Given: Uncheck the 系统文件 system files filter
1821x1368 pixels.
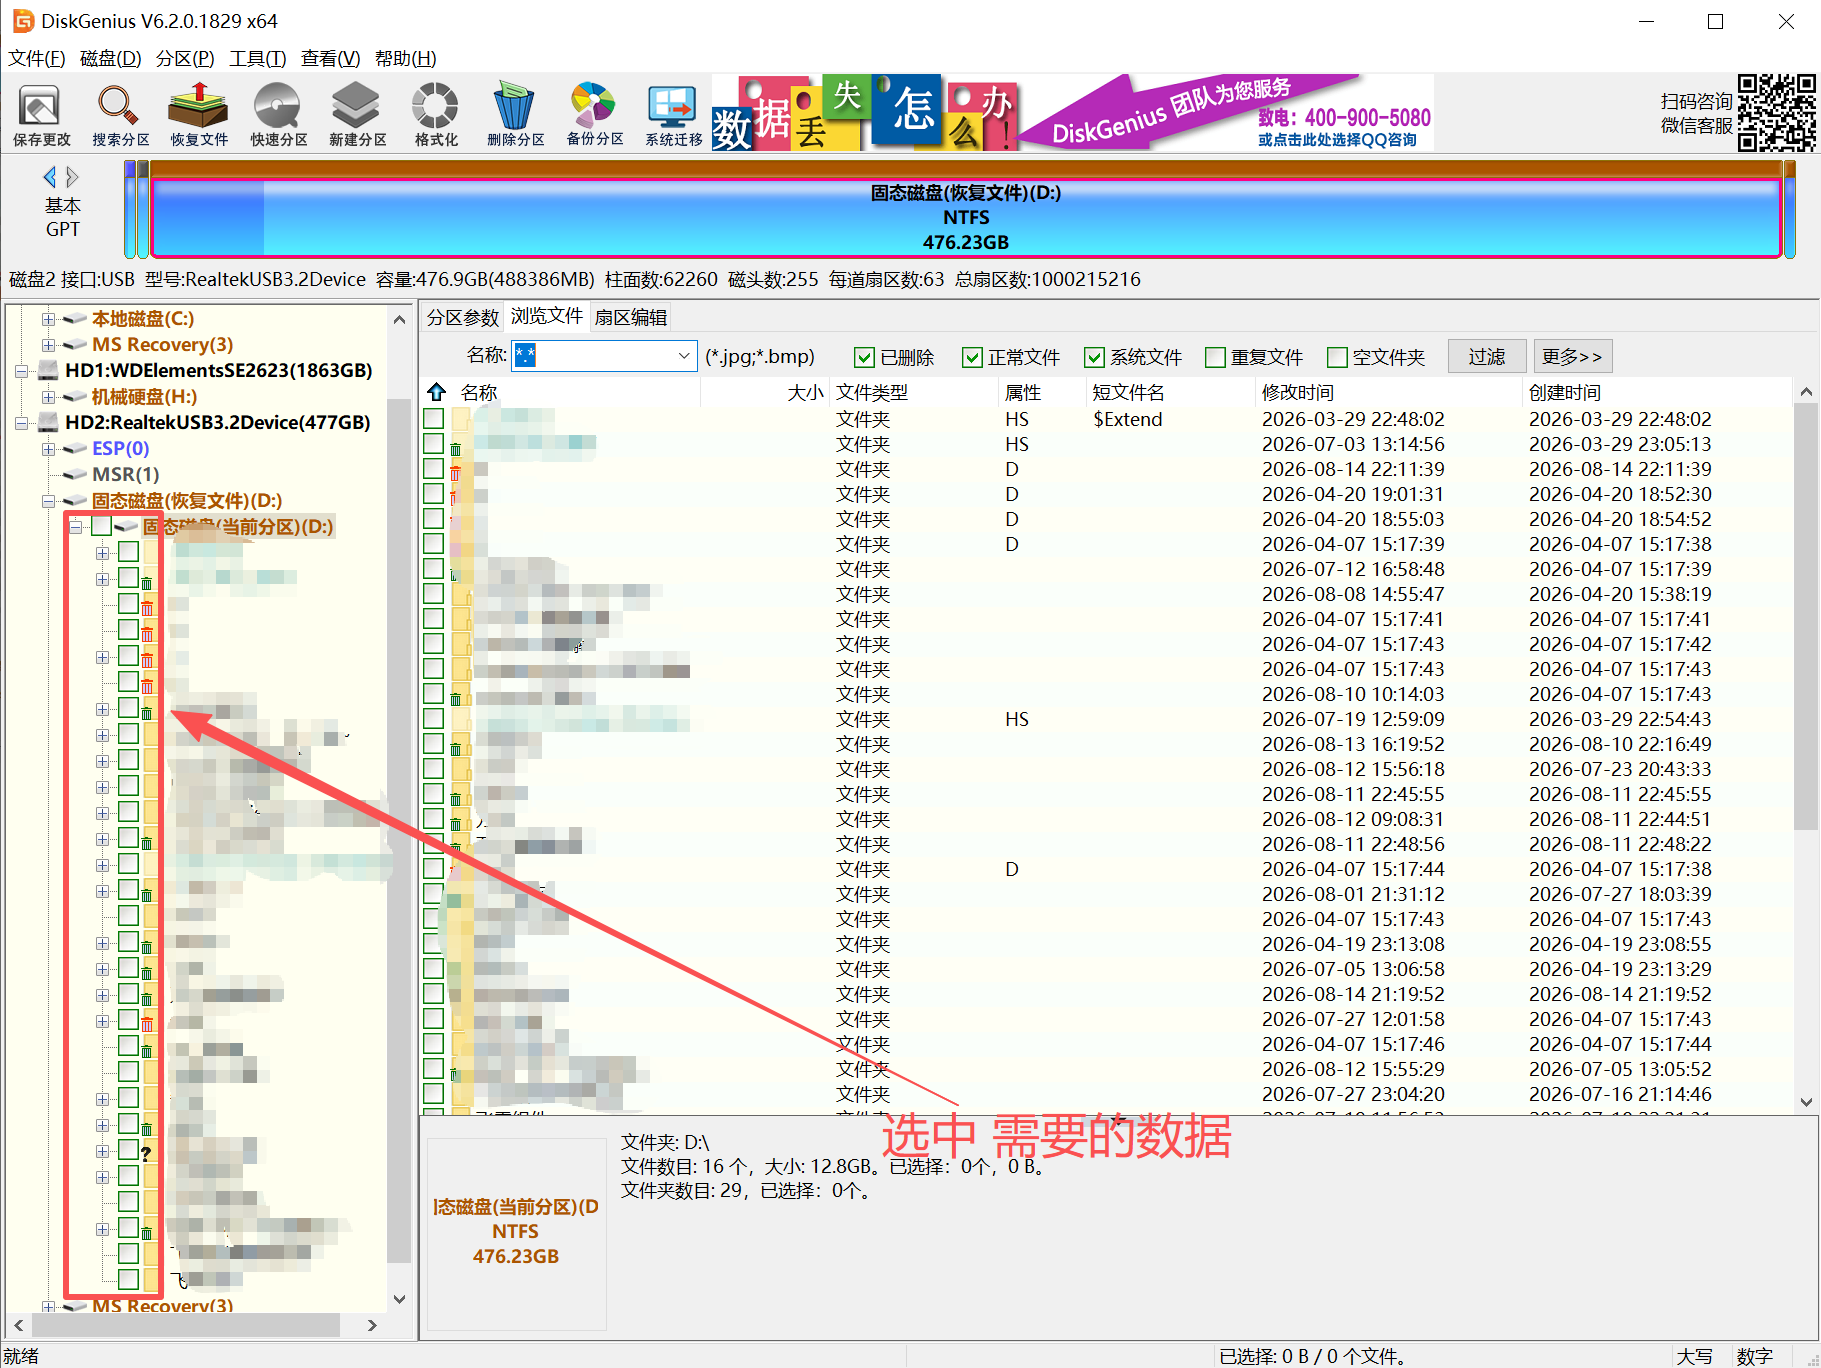Looking at the screenshot, I should (x=1094, y=357).
